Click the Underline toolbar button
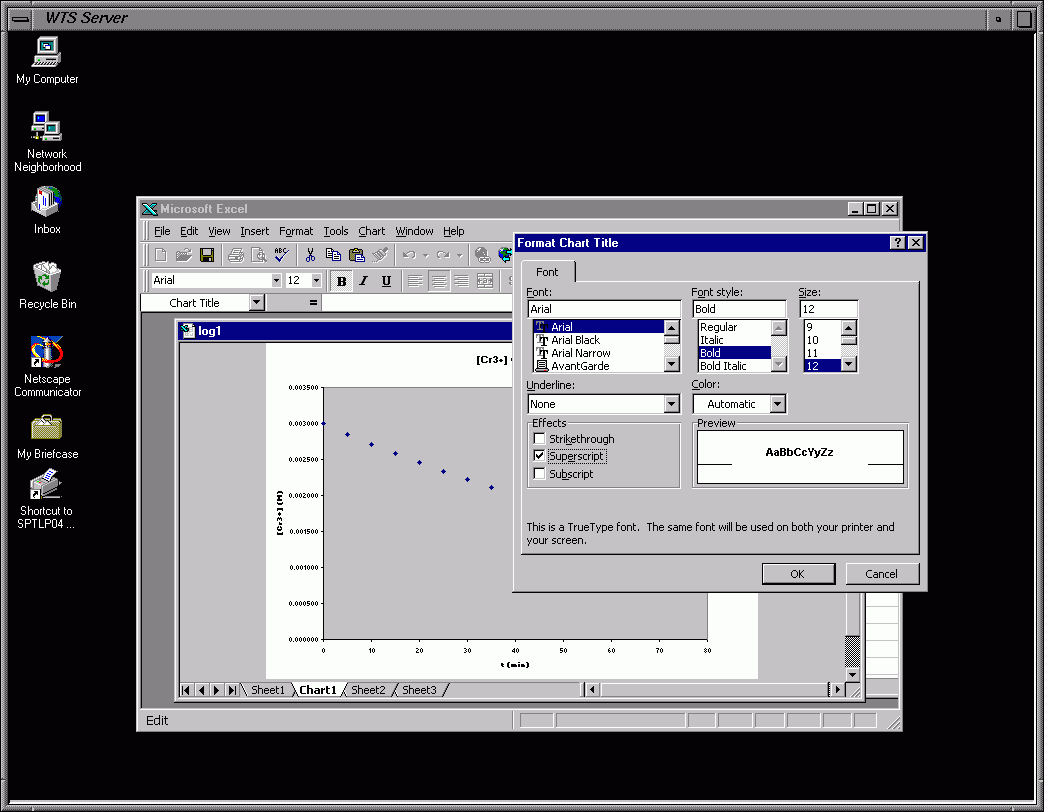This screenshot has height=812, width=1044. point(386,281)
